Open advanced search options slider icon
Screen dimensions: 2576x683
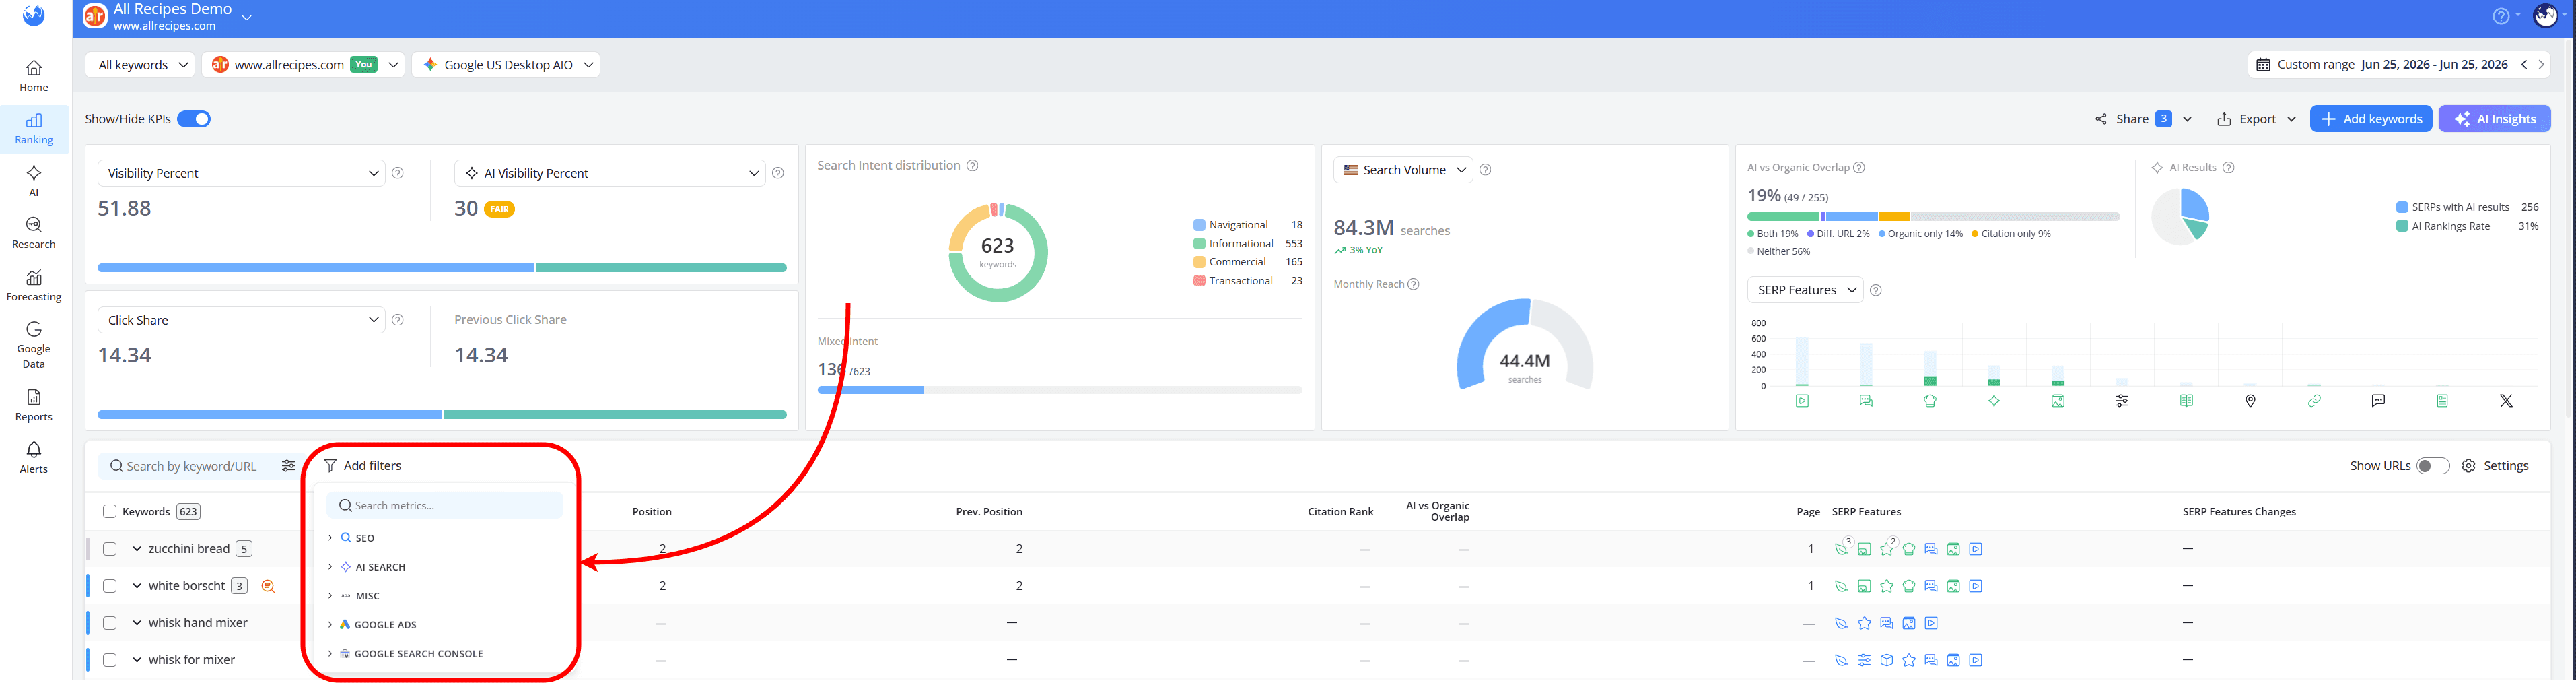[x=288, y=466]
